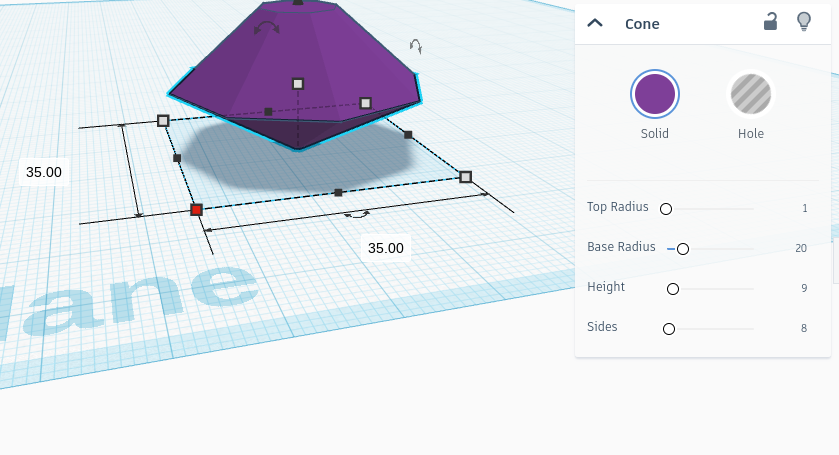
Task: Switch the shape to Hole
Action: (x=751, y=94)
